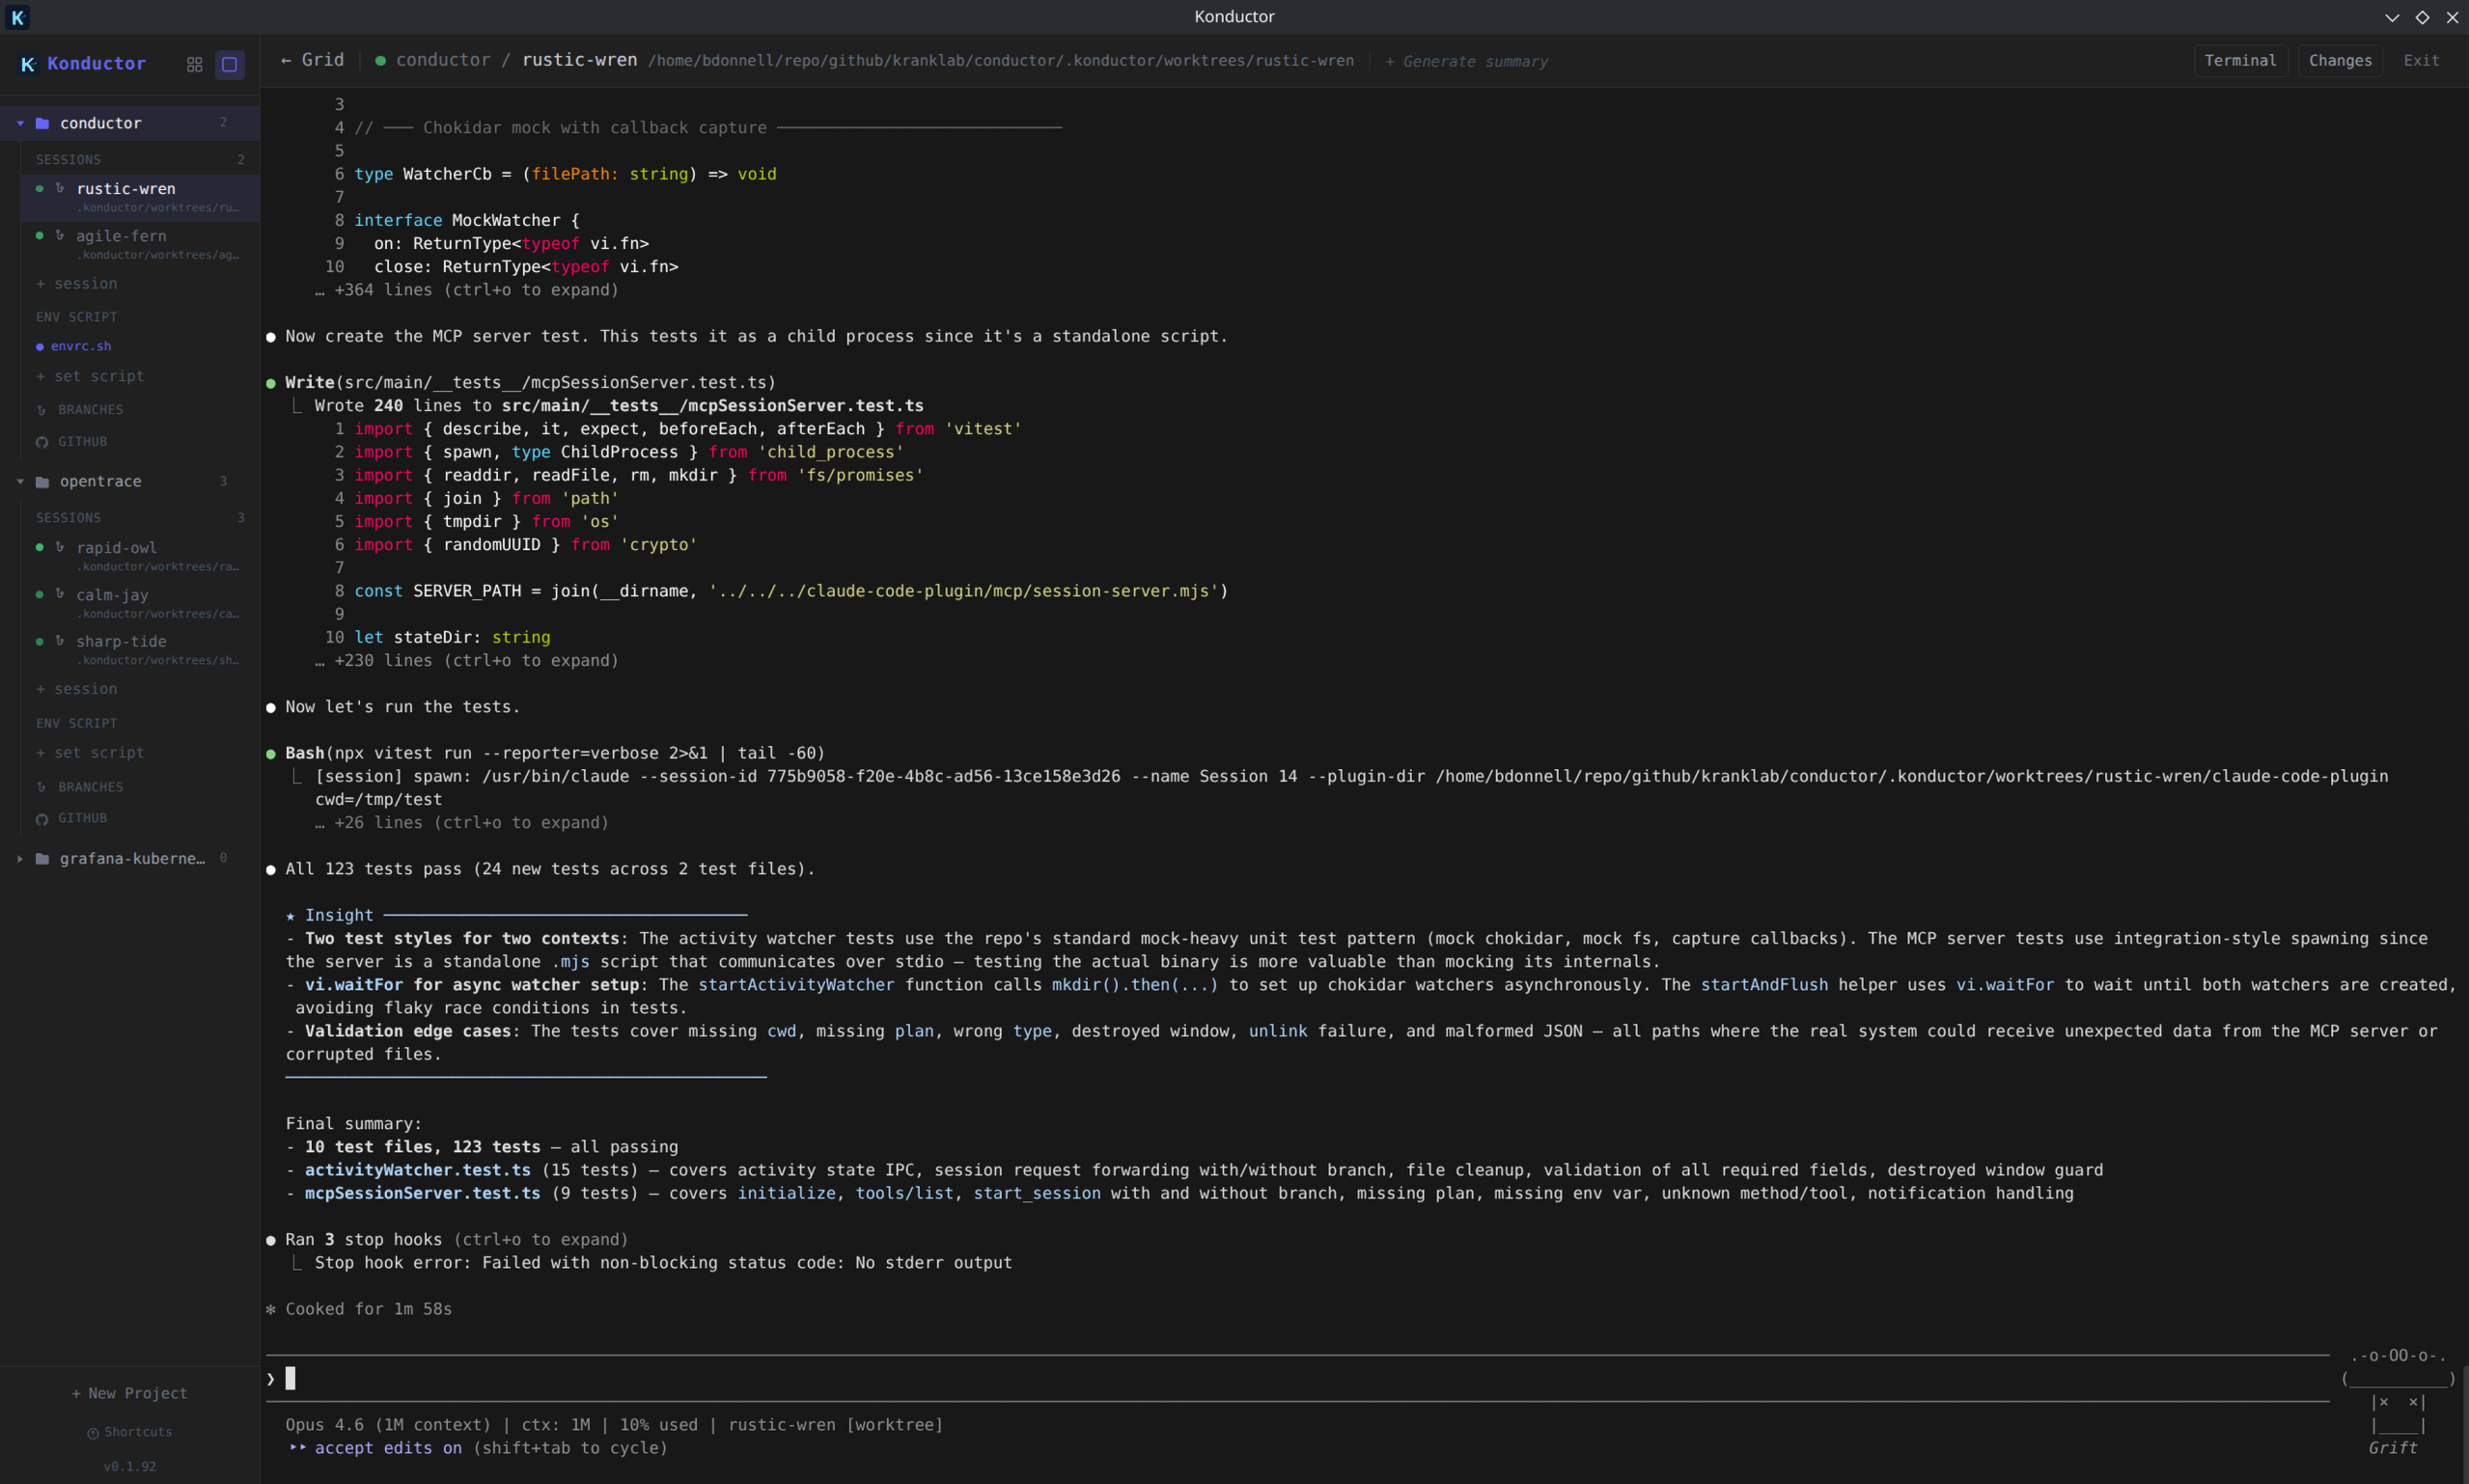This screenshot has width=2469, height=1484.
Task: Expand the +230 lines collapsed code
Action: [x=467, y=661]
